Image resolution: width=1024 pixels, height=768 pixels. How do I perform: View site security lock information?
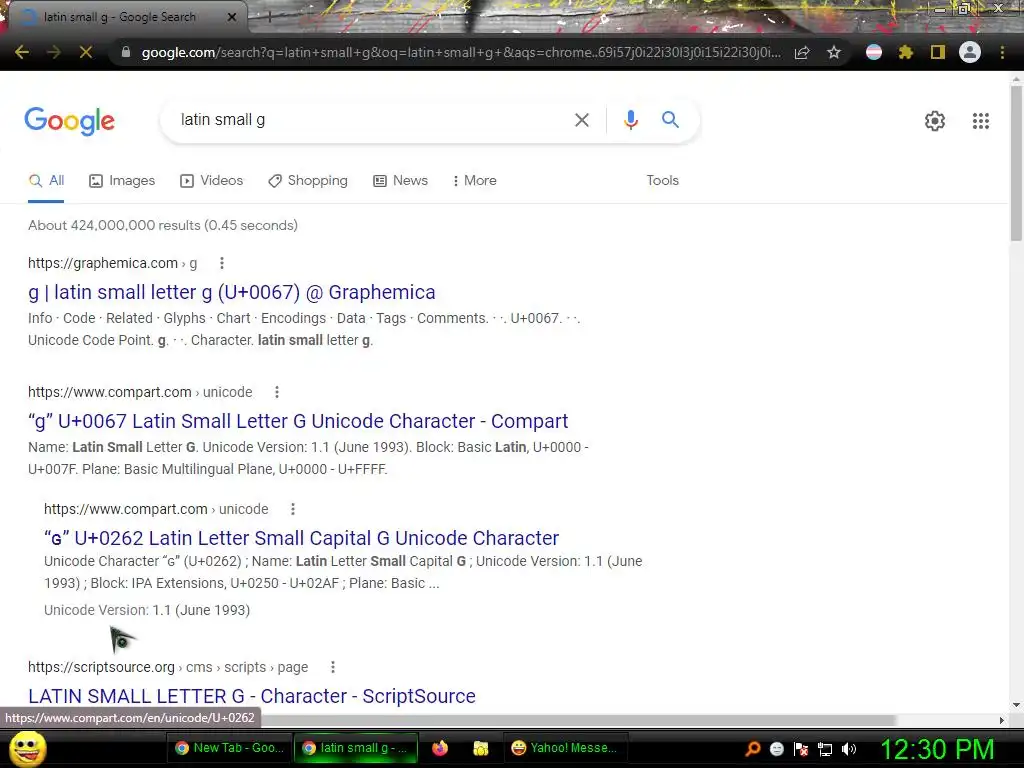(126, 52)
